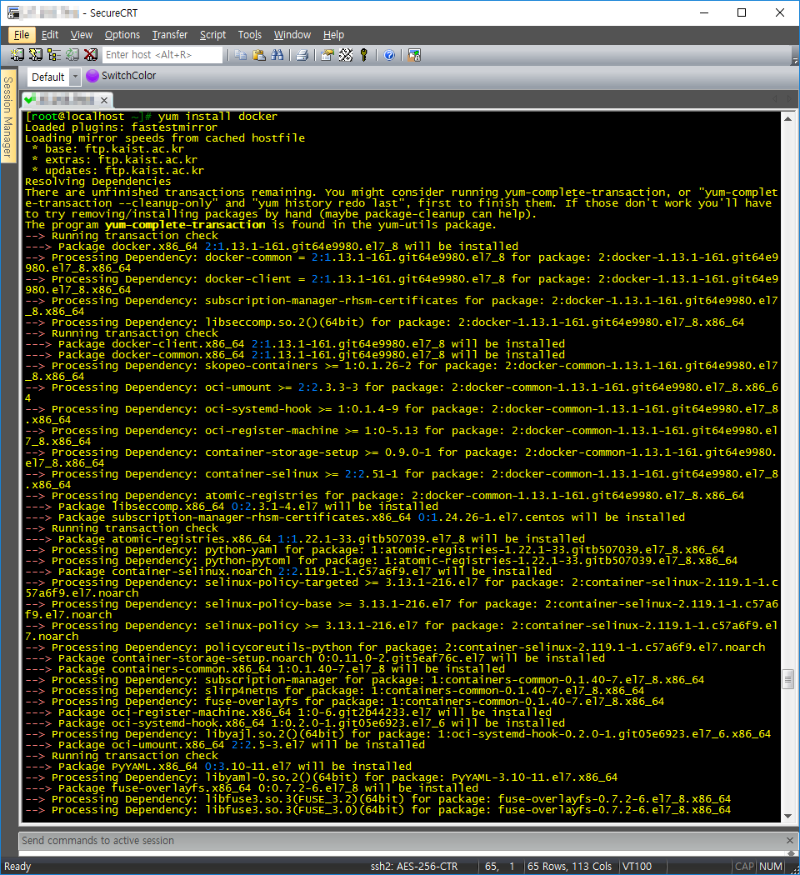Click the Connect icon in toolbar
Screen dimensions: 800x875
(19, 55)
